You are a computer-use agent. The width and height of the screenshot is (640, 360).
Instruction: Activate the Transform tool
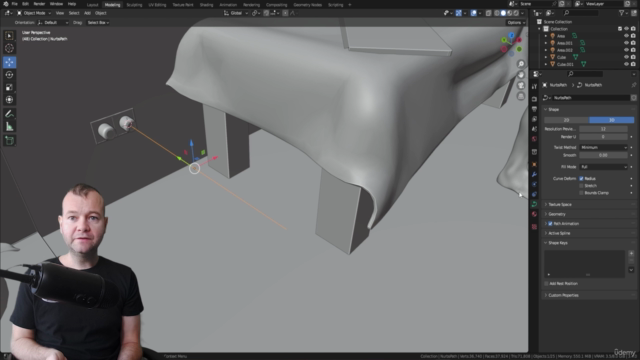point(9,100)
